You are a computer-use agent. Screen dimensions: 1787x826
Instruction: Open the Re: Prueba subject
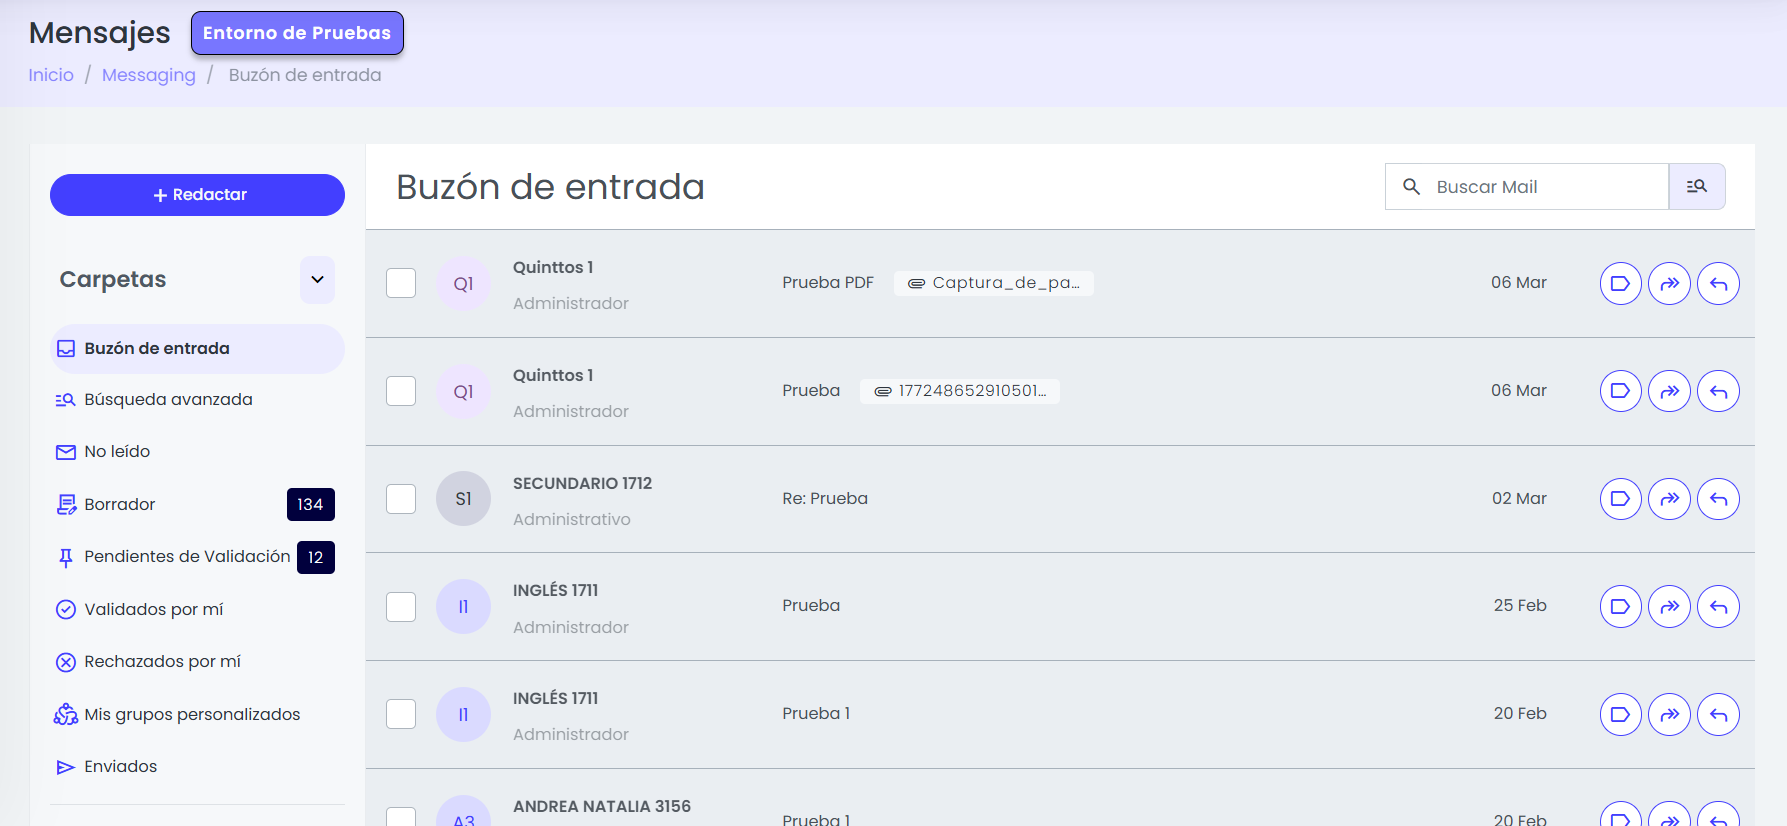pos(825,499)
